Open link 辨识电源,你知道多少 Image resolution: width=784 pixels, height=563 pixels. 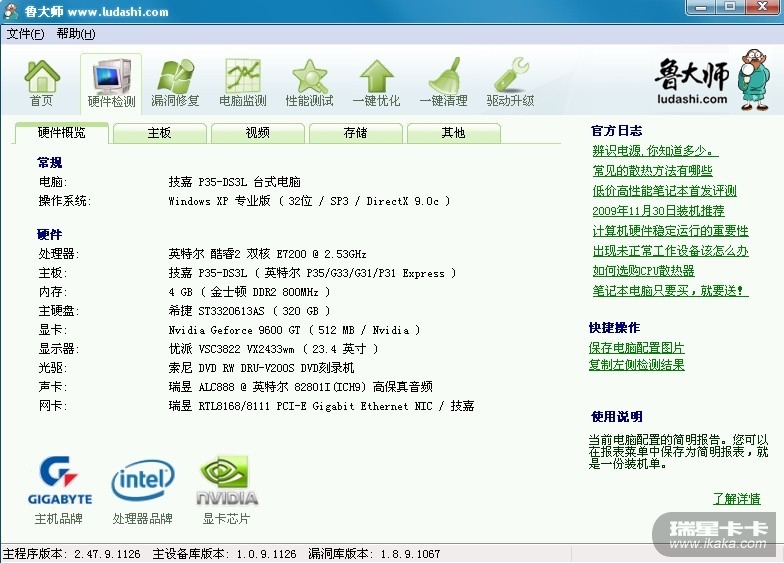point(654,151)
